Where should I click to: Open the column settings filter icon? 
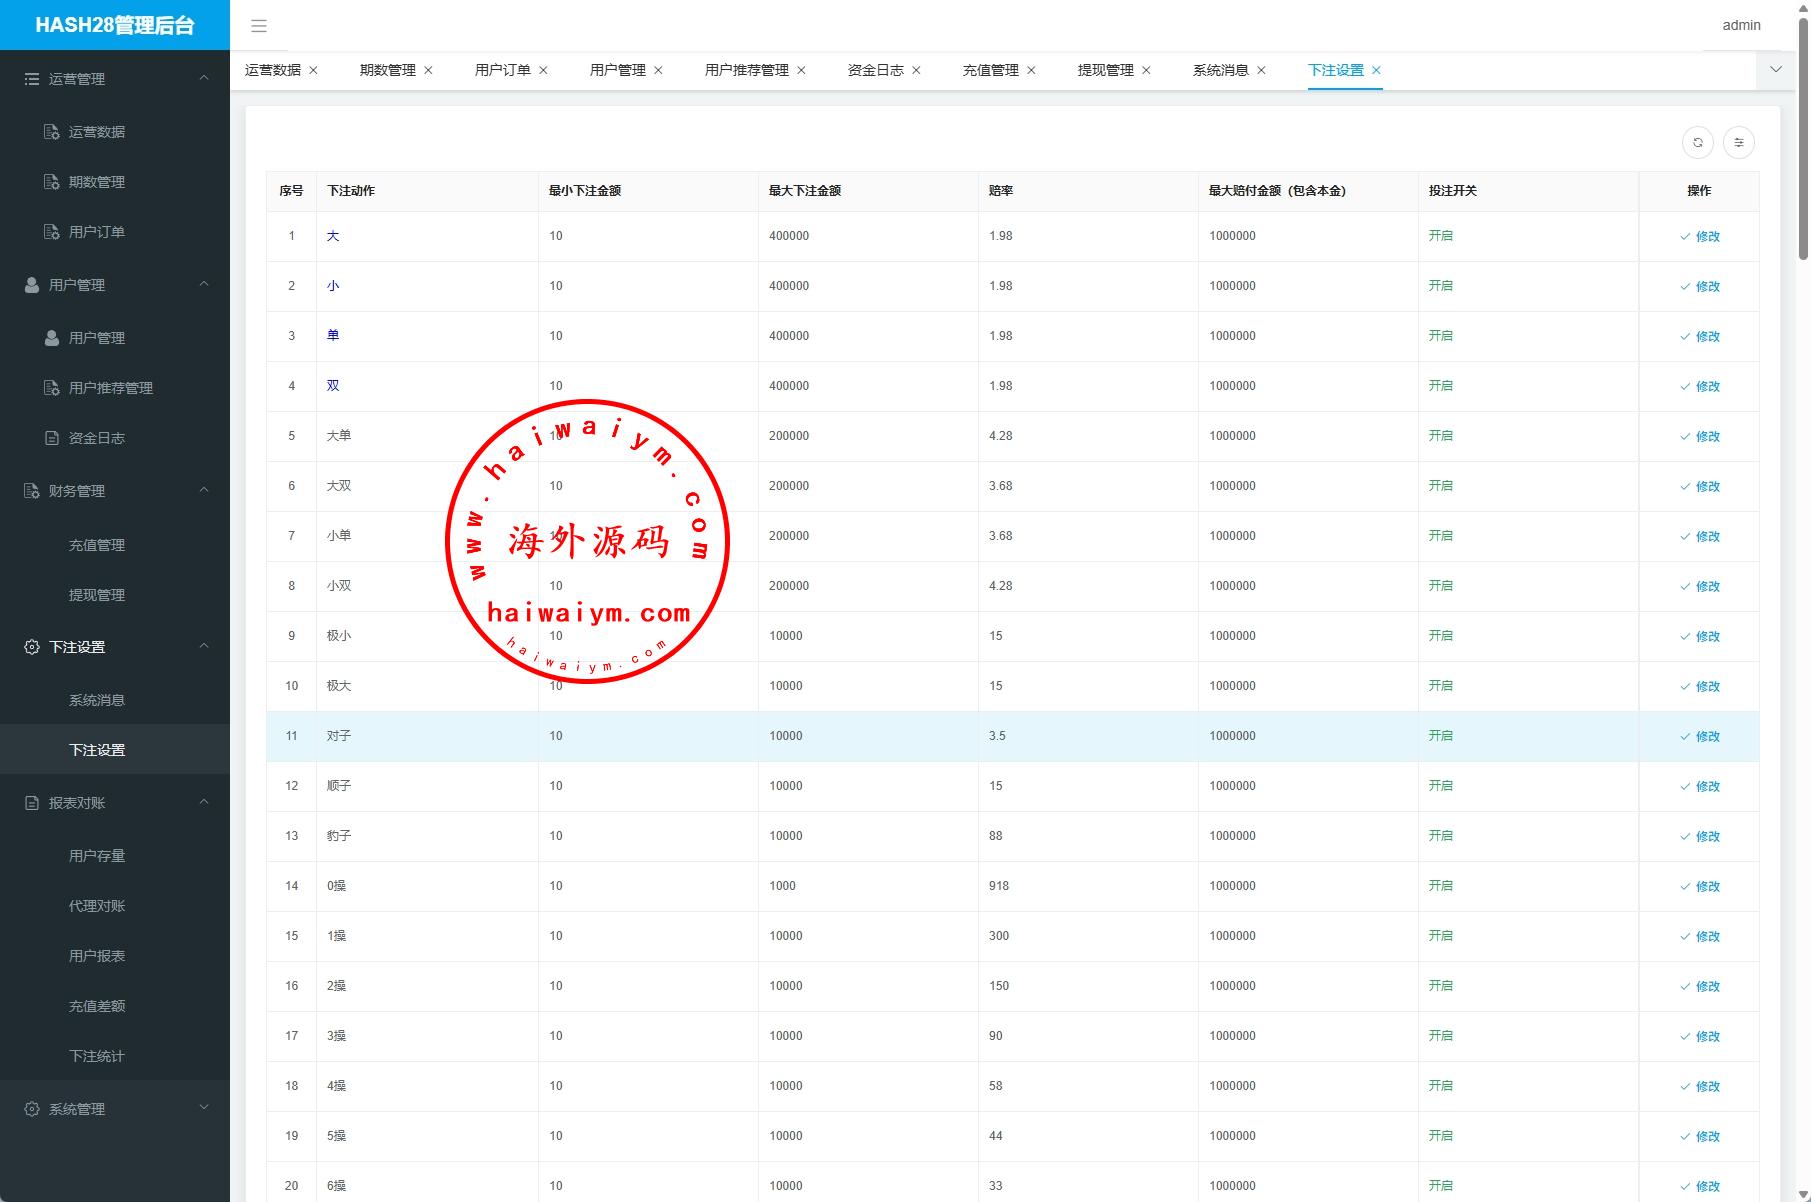click(1739, 143)
